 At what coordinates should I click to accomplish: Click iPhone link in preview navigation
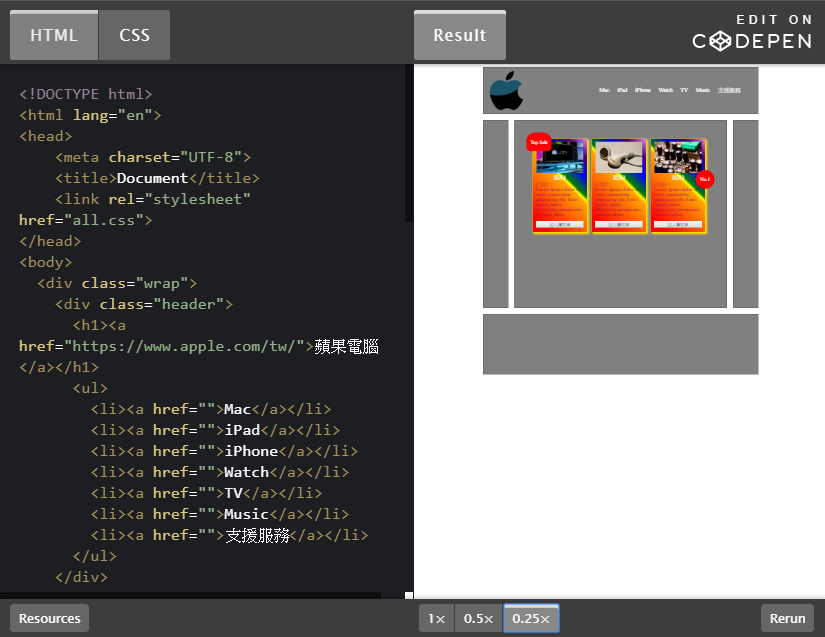click(642, 90)
